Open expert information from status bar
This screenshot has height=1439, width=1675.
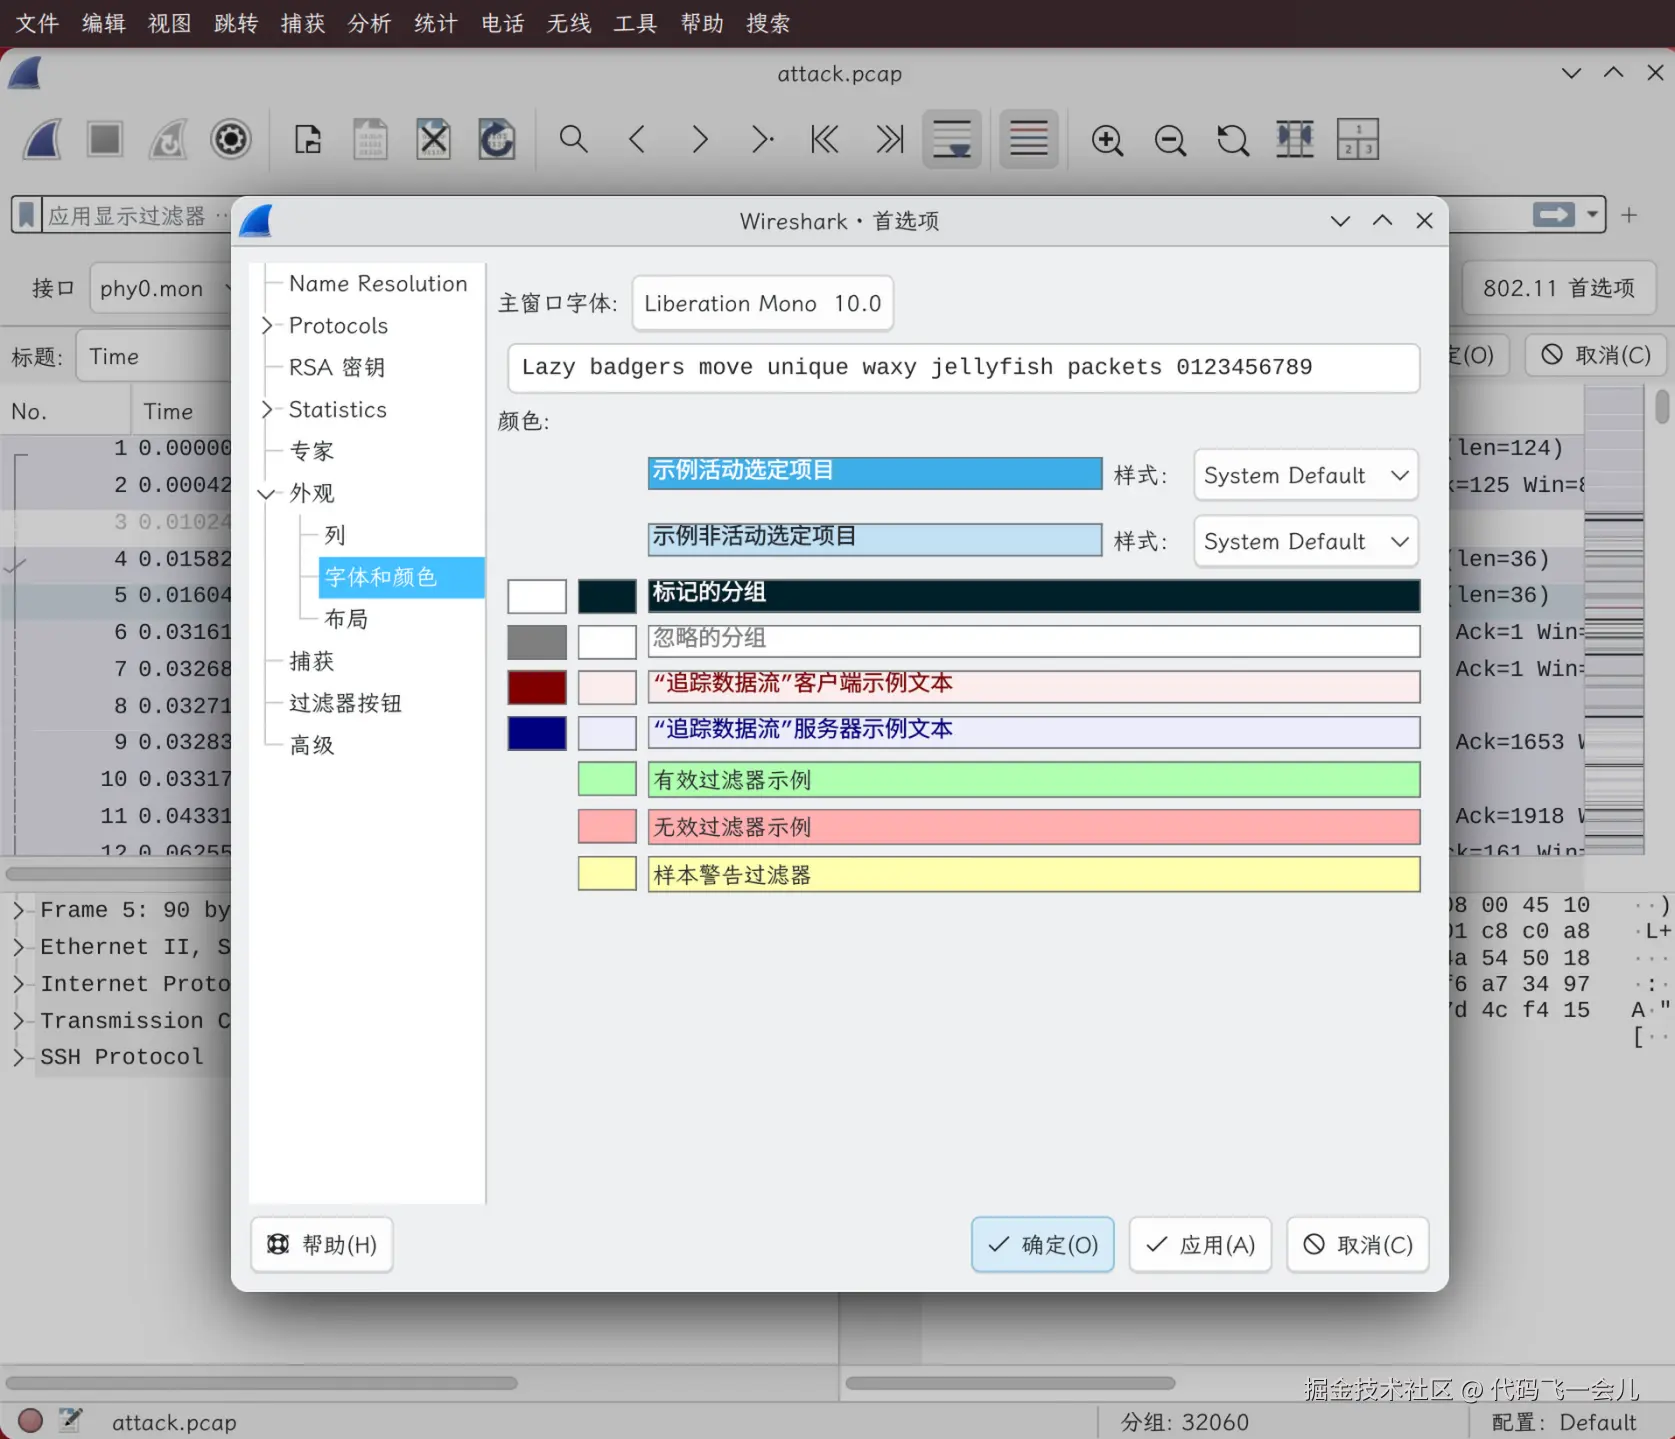click(31, 1421)
